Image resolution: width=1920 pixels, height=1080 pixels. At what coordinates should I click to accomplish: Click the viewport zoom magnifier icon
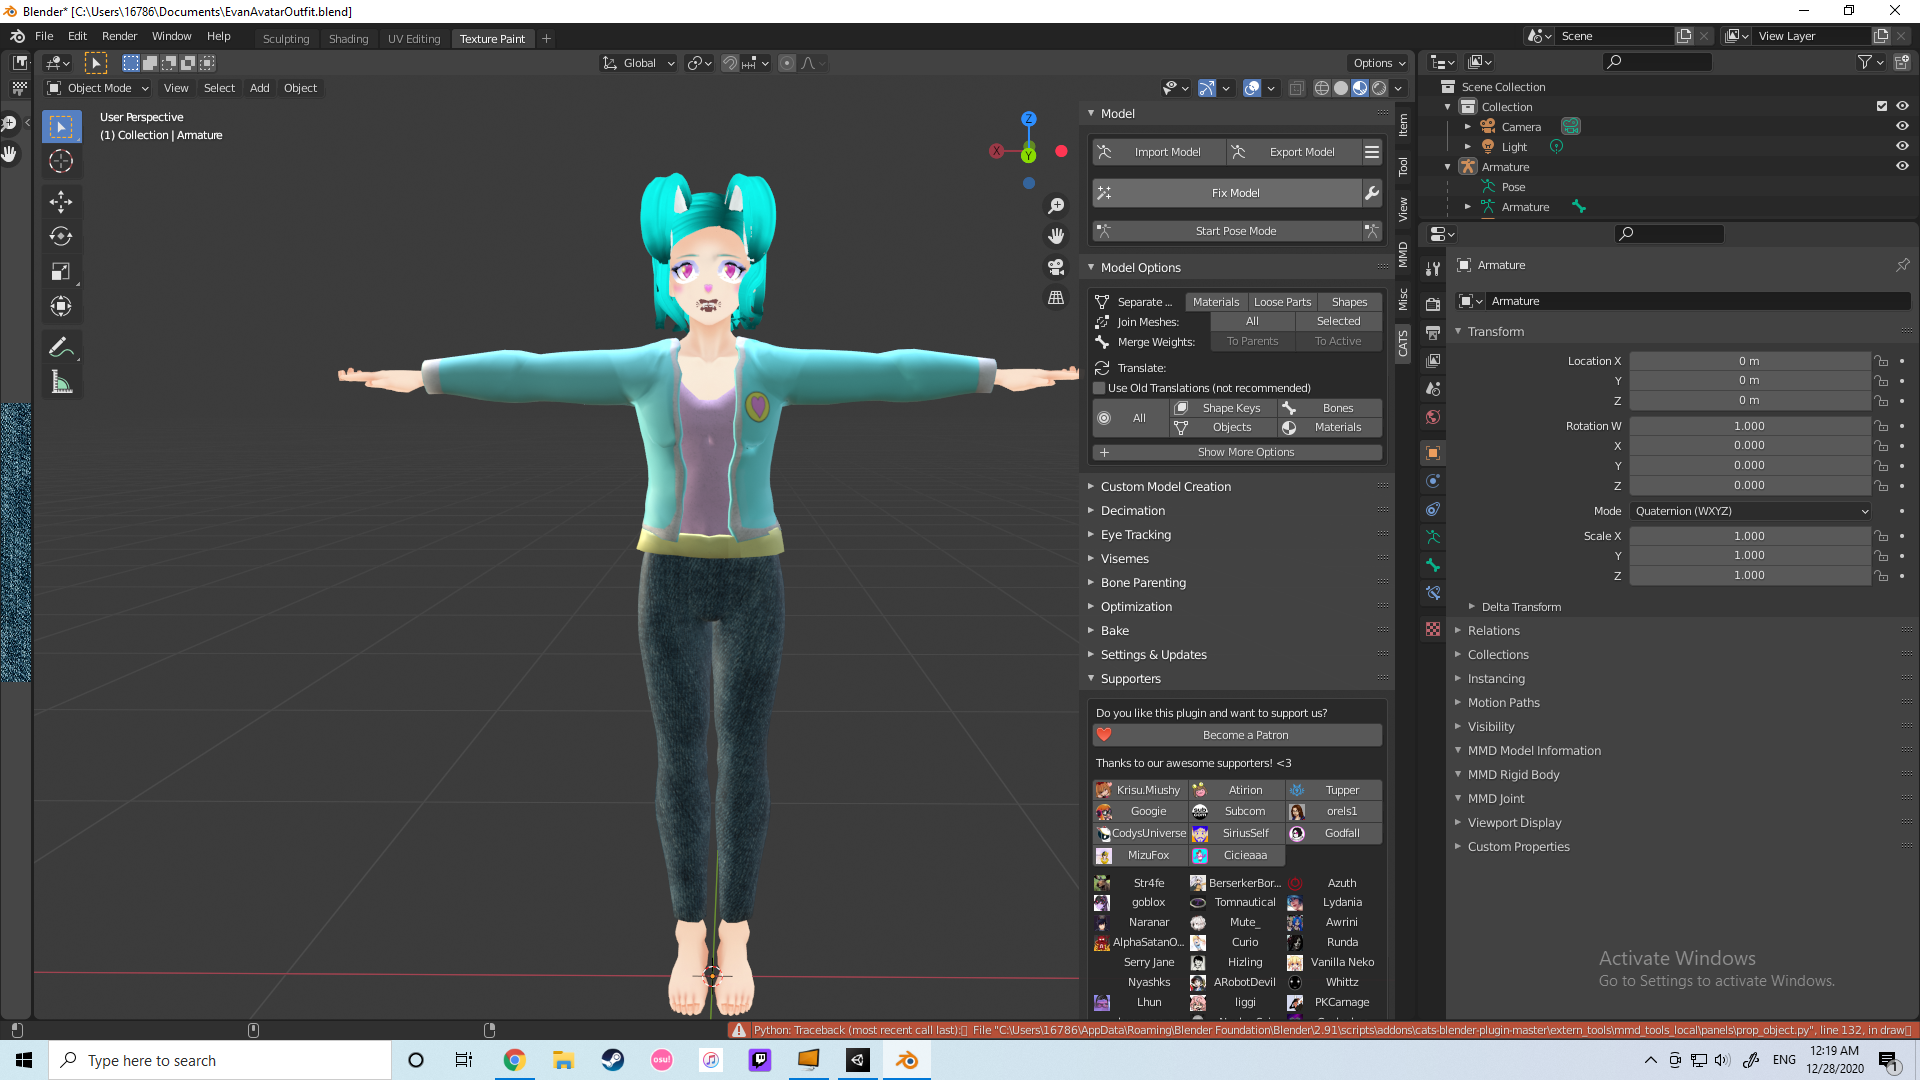1056,205
